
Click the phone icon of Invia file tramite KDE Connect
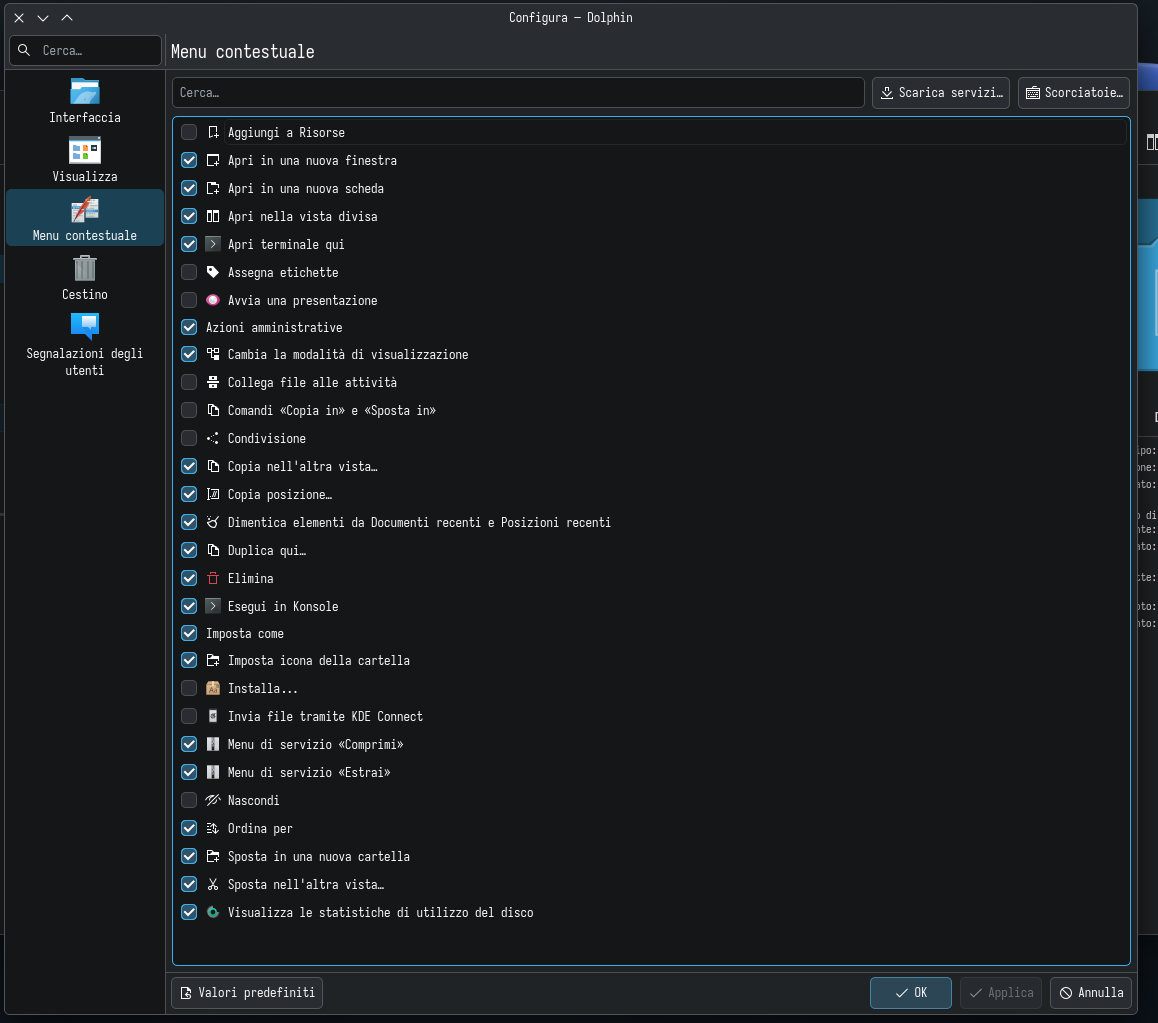click(213, 716)
